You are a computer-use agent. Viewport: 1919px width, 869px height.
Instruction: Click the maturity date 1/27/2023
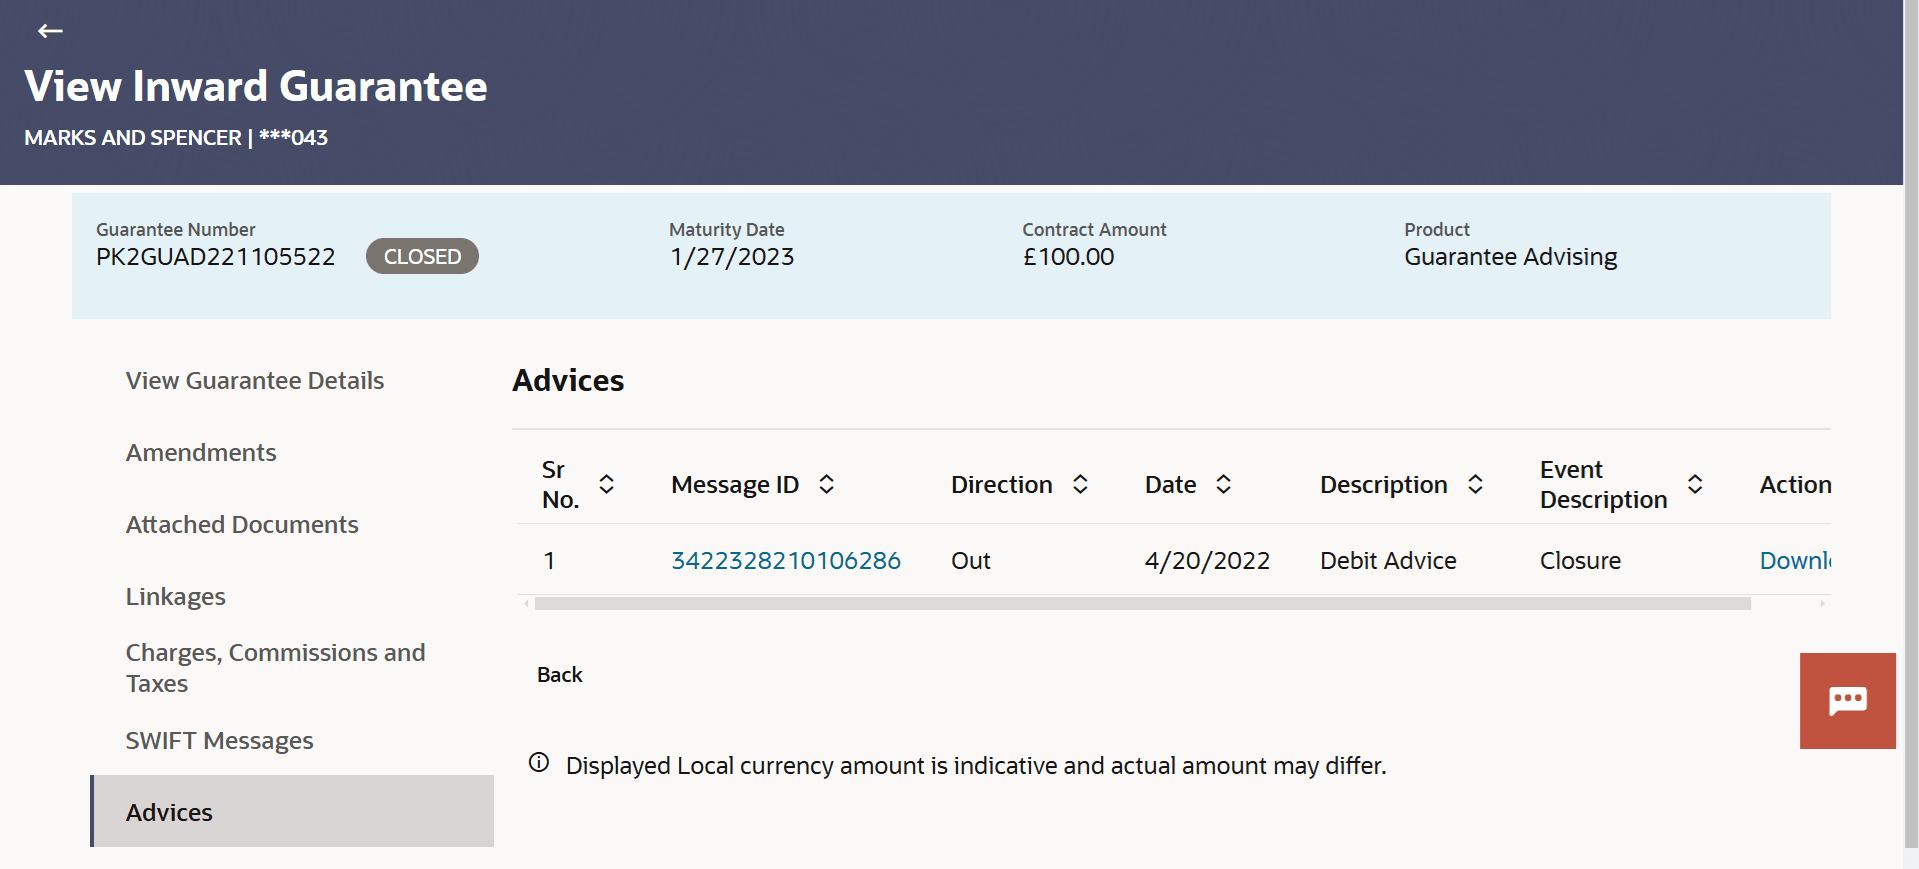coord(732,257)
